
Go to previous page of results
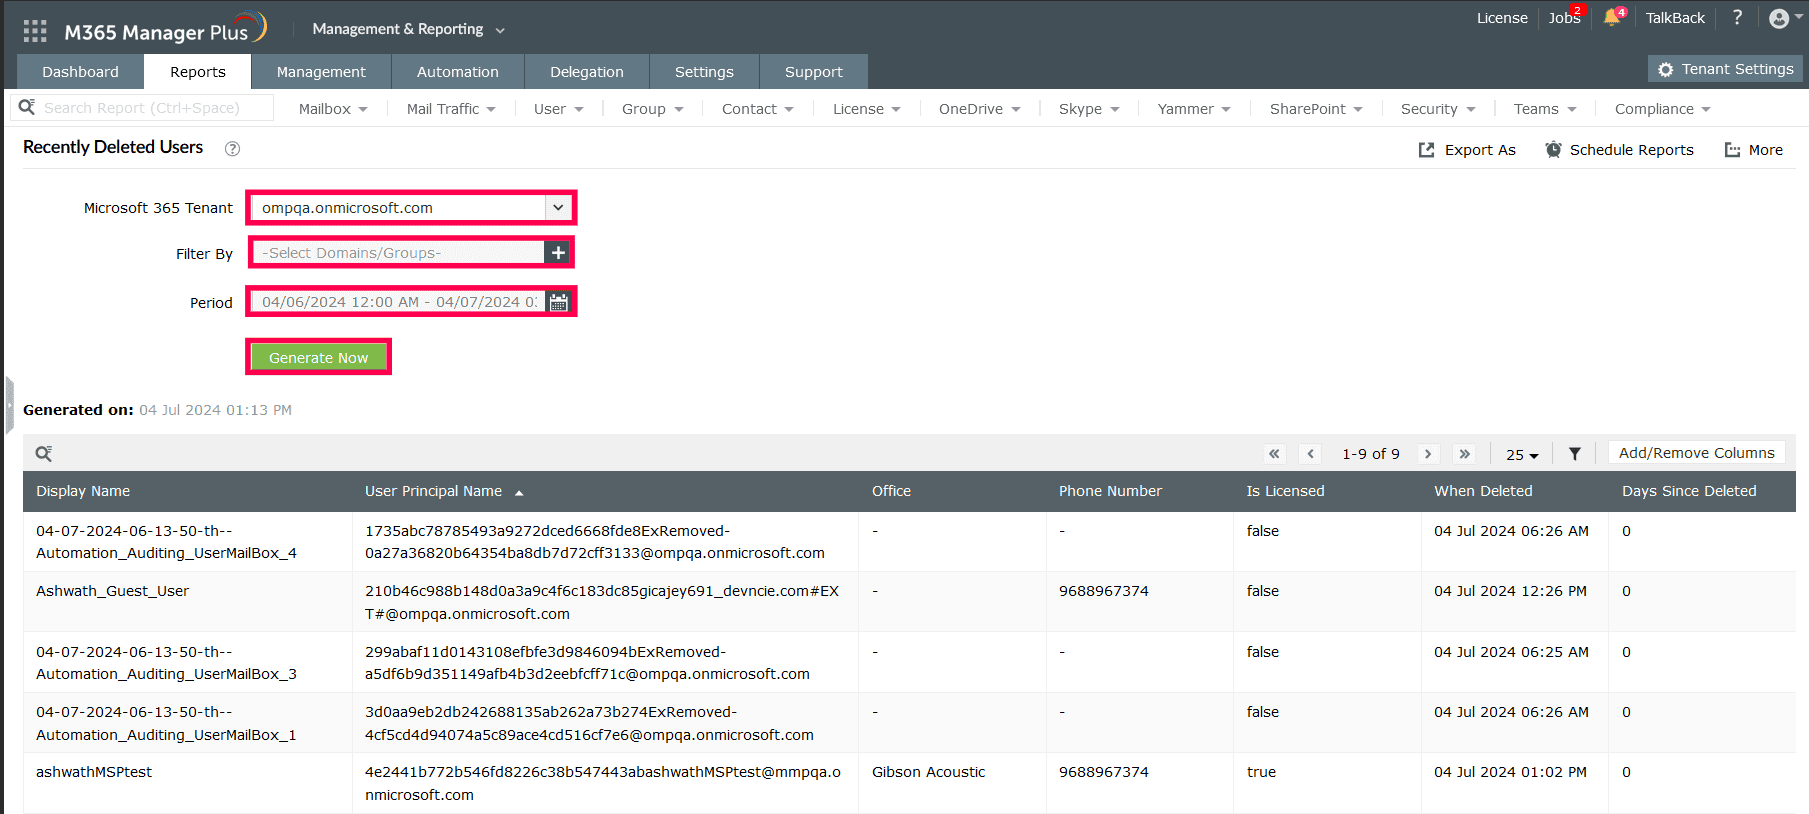pos(1311,454)
